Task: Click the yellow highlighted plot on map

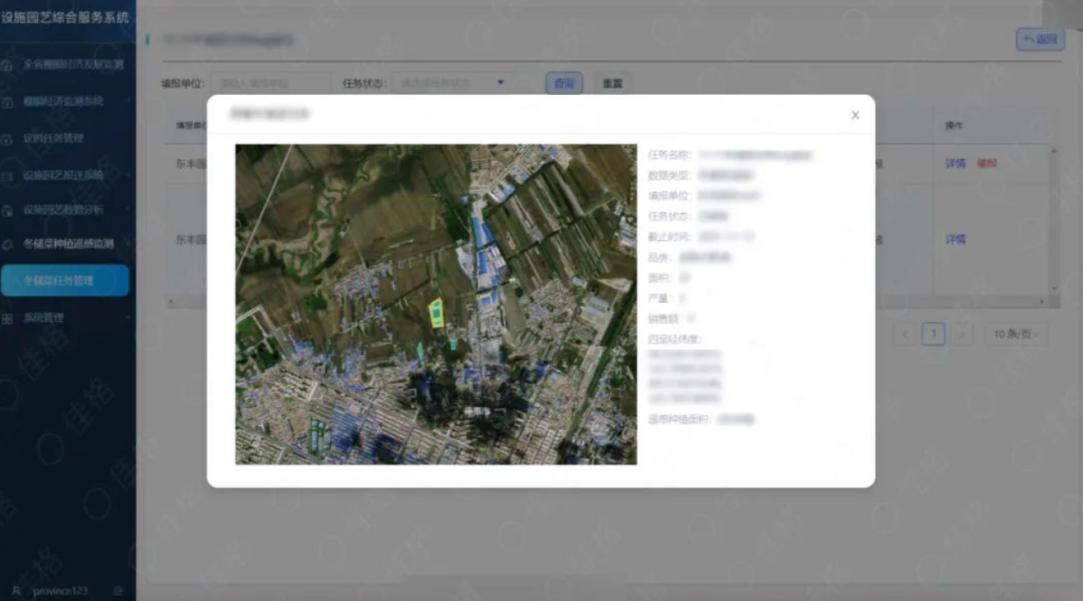Action: pyautogui.click(x=436, y=312)
